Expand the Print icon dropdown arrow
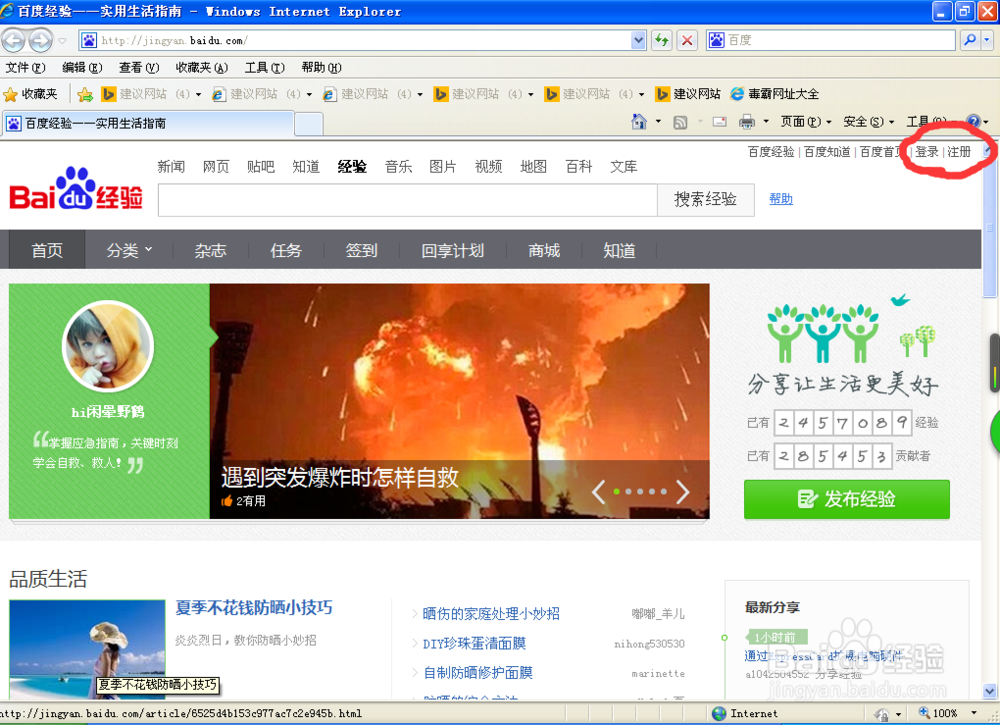Screen dimensions: 1000x725 [x=766, y=121]
